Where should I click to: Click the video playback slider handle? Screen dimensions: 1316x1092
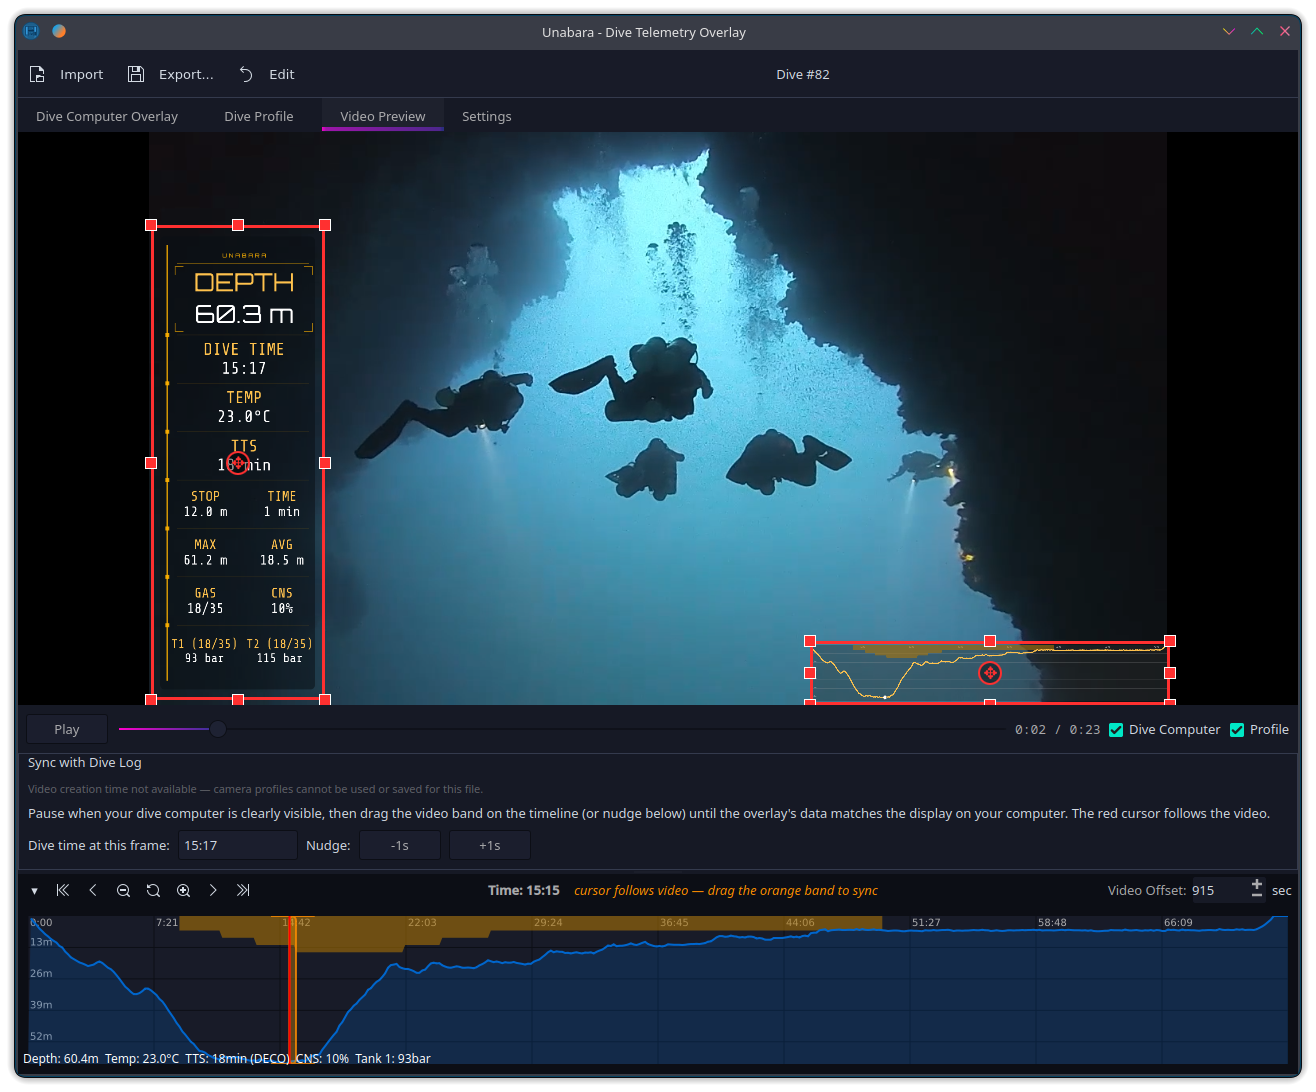(217, 729)
